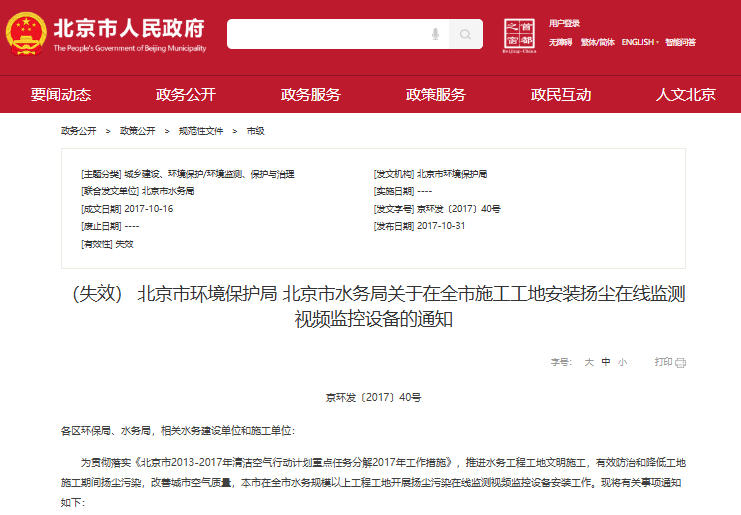Set font size to 中 (medium)
Screen dimensions: 741x515
click(x=606, y=362)
